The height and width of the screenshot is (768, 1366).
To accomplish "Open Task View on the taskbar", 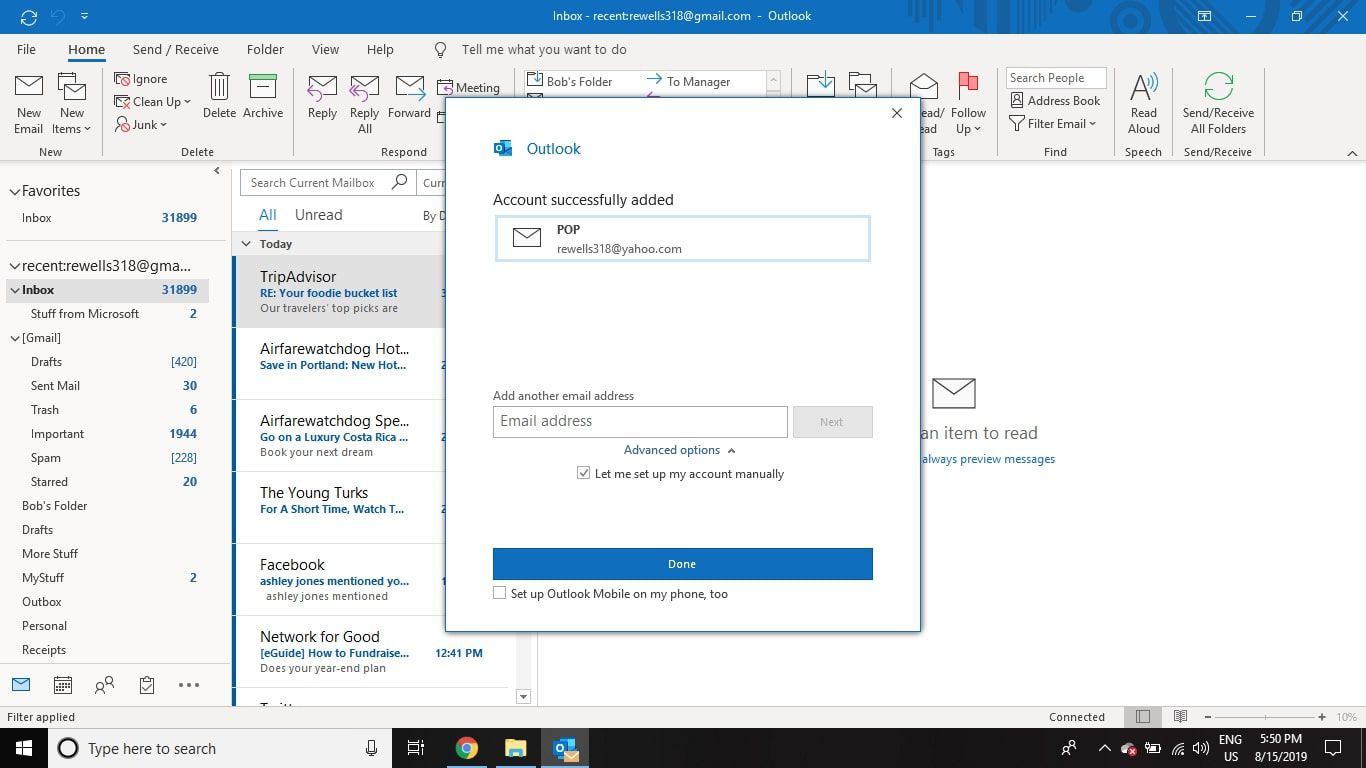I will point(416,748).
